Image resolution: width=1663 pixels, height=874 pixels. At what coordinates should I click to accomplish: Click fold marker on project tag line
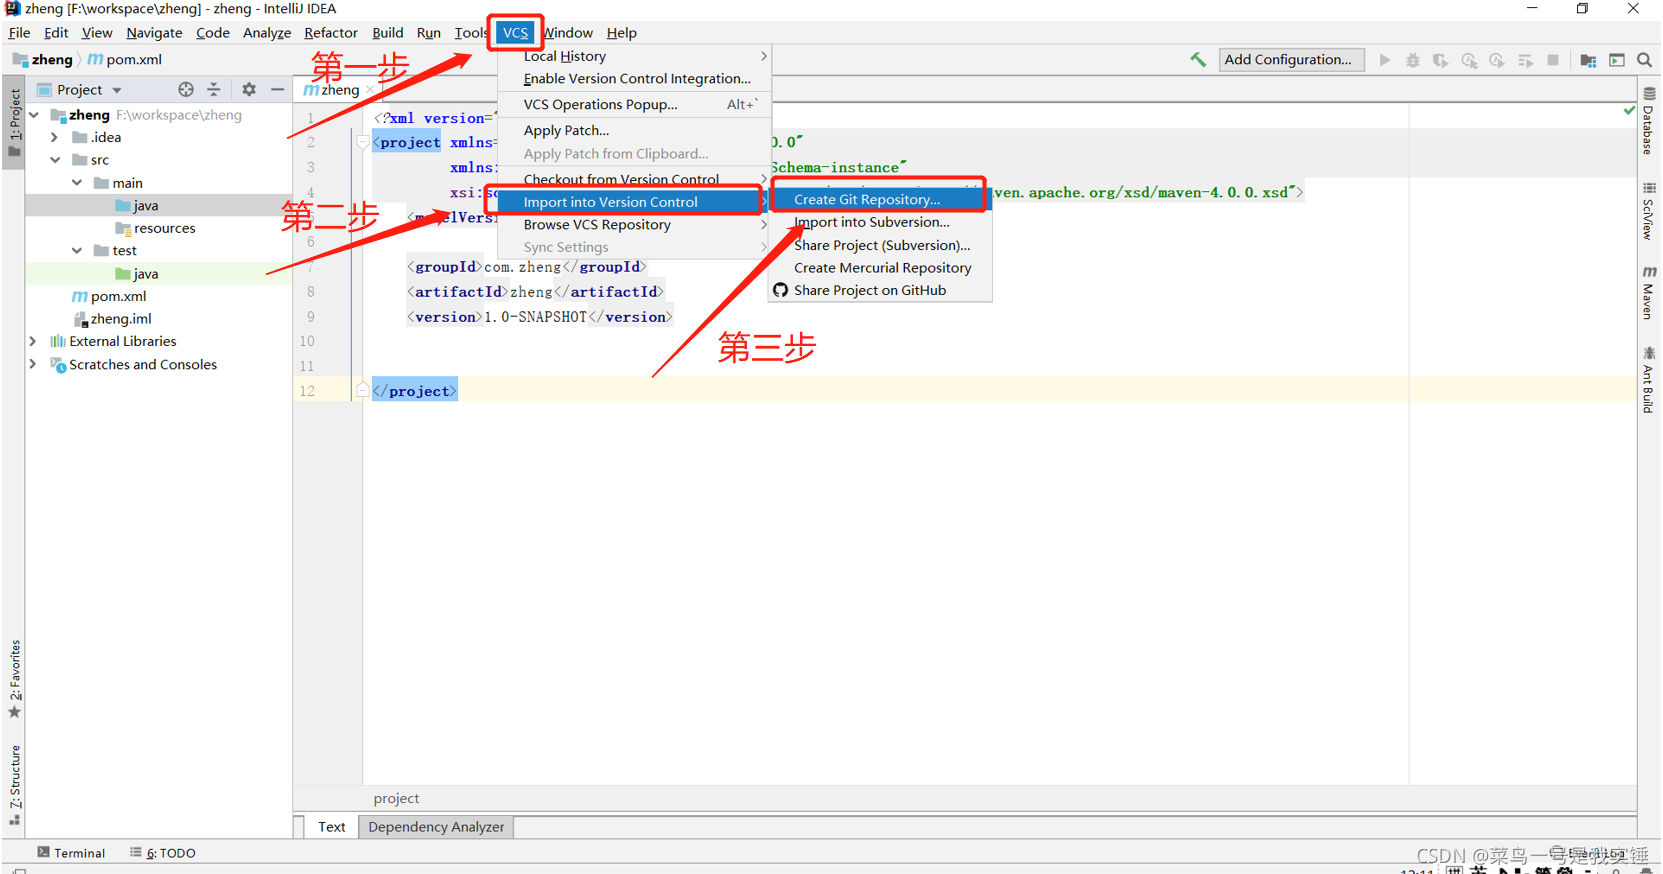point(363,142)
